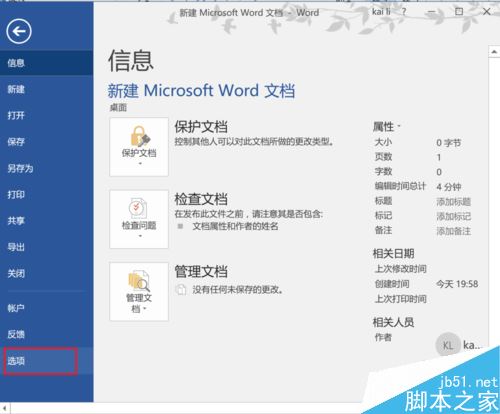
Task: Click 添加标题 to add a title
Action: [454, 202]
